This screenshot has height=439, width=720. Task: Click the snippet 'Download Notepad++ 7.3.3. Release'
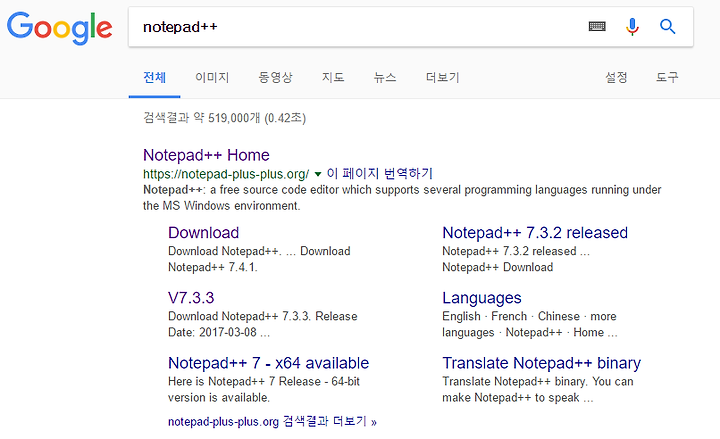(263, 316)
